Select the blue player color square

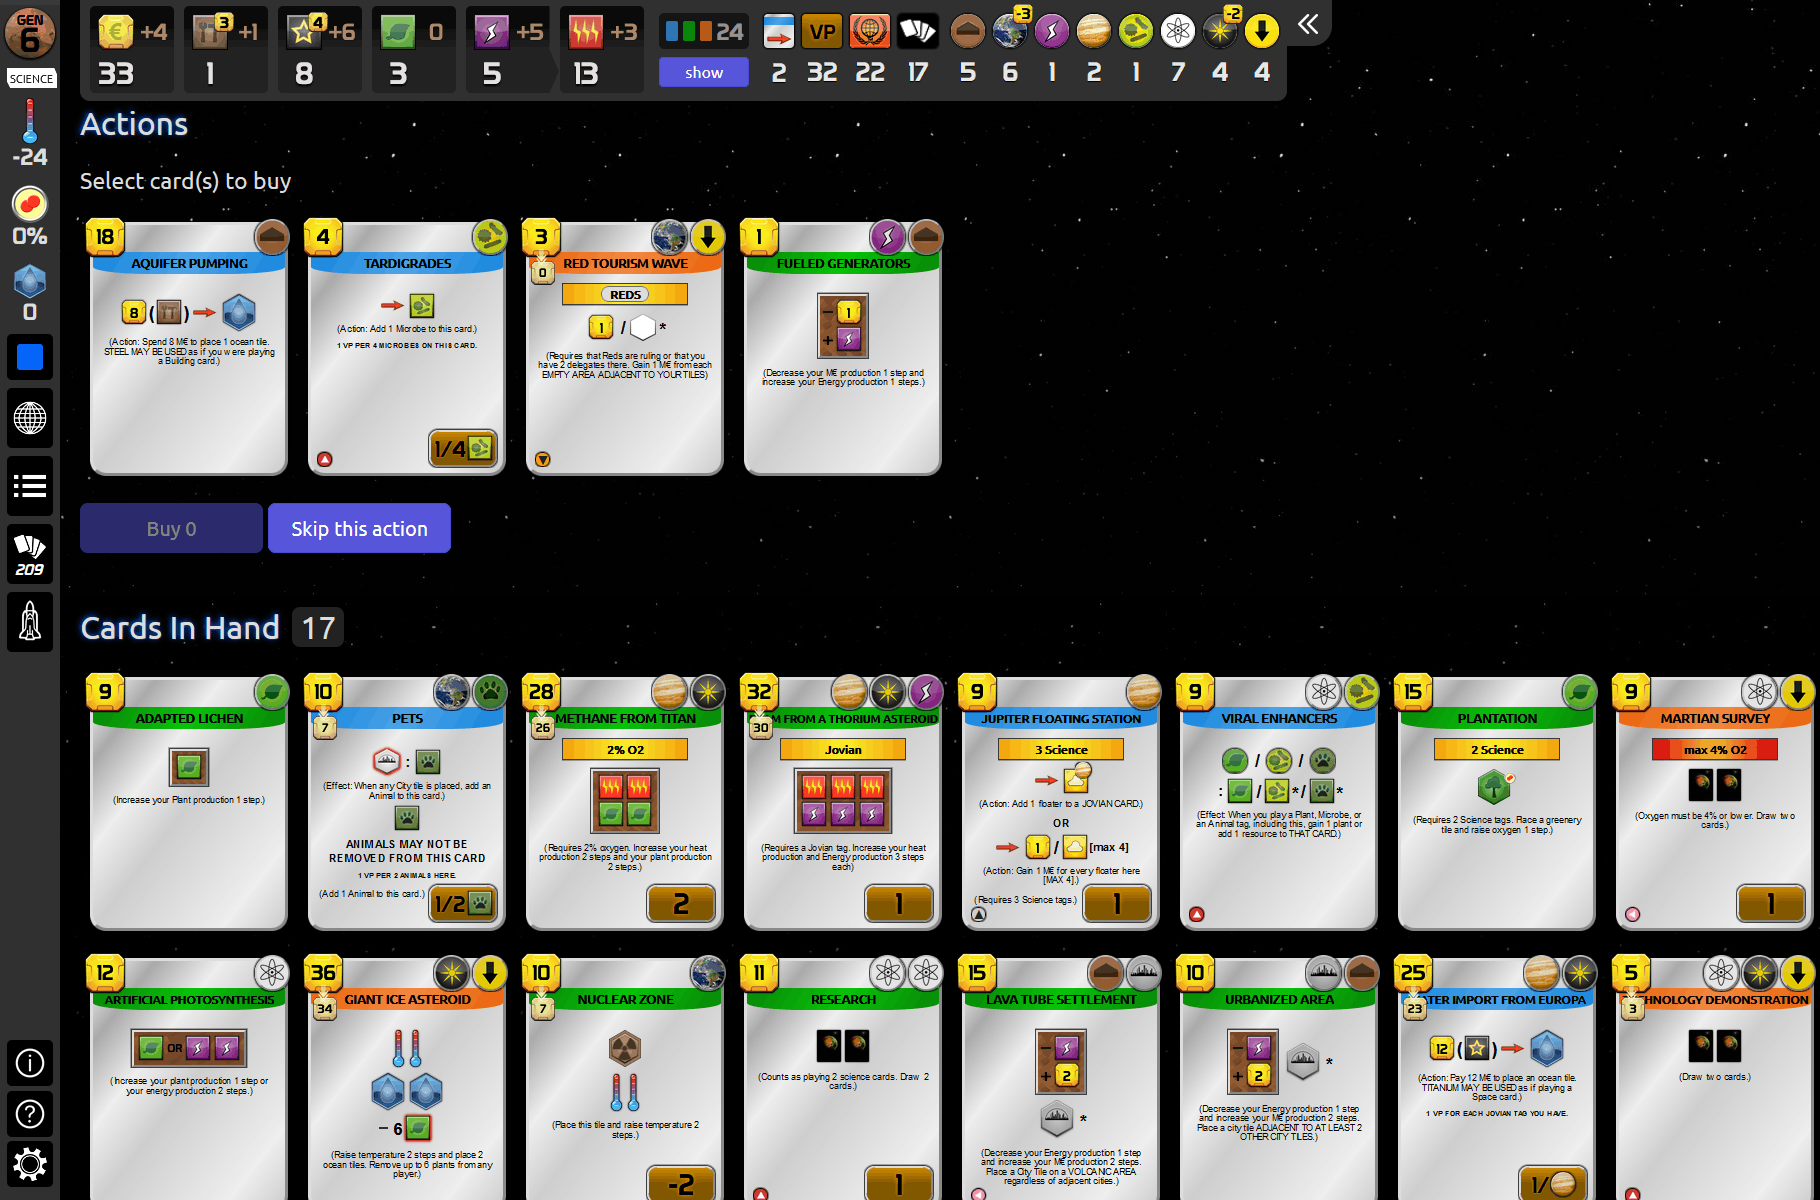30,357
